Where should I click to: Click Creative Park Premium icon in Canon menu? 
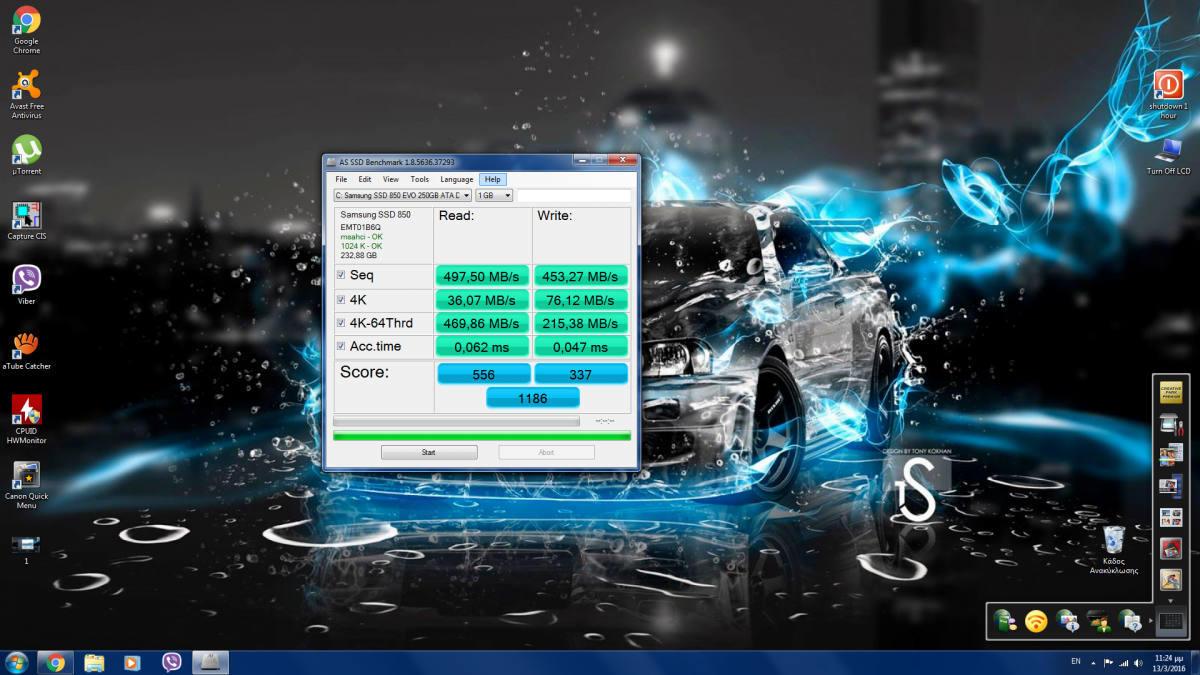pos(1171,393)
